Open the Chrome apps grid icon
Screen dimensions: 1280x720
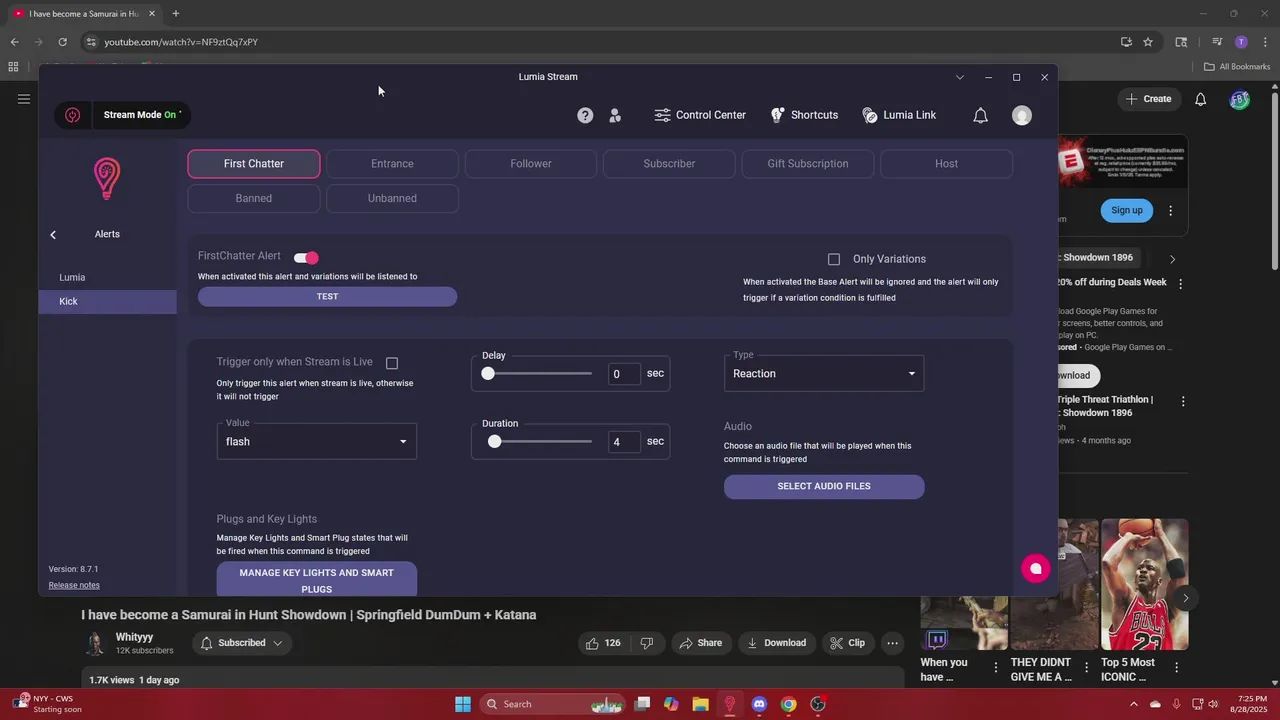coord(13,67)
